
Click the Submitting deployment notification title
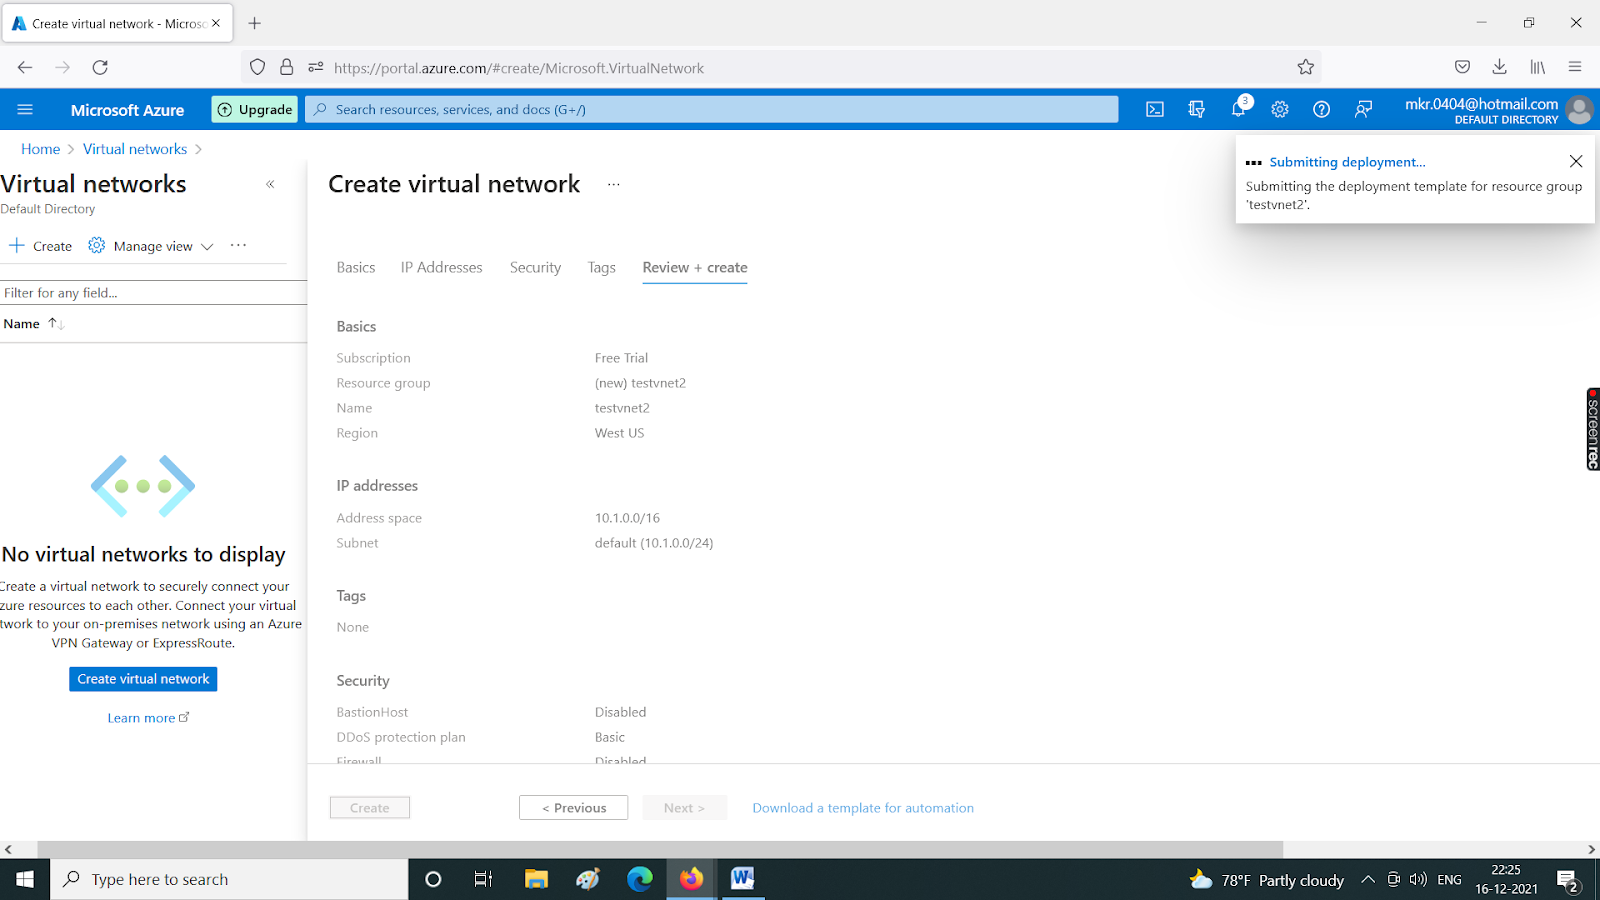1347,162
